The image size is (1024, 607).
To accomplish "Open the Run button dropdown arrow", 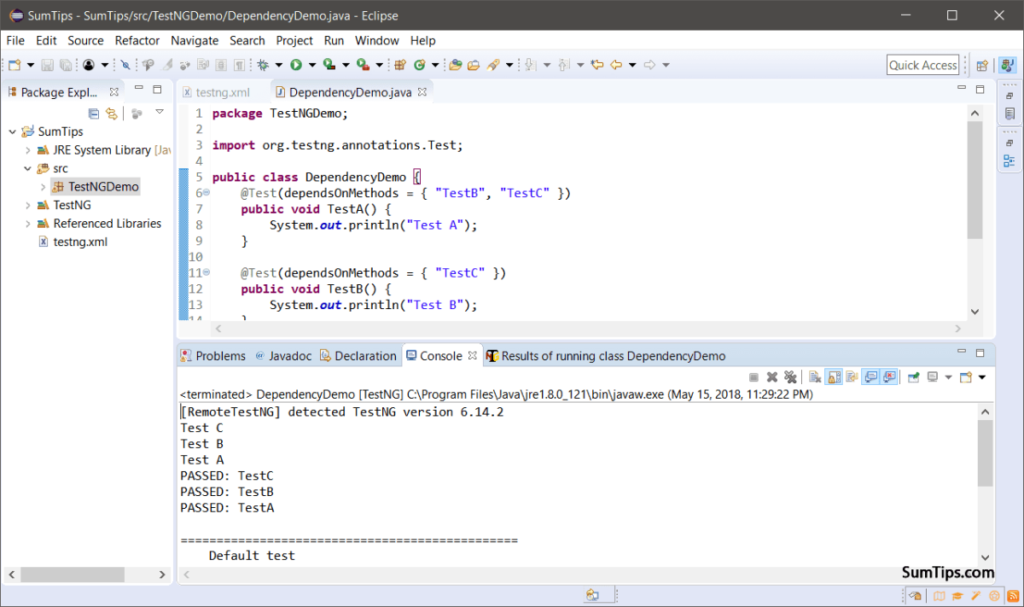I will click(x=312, y=64).
